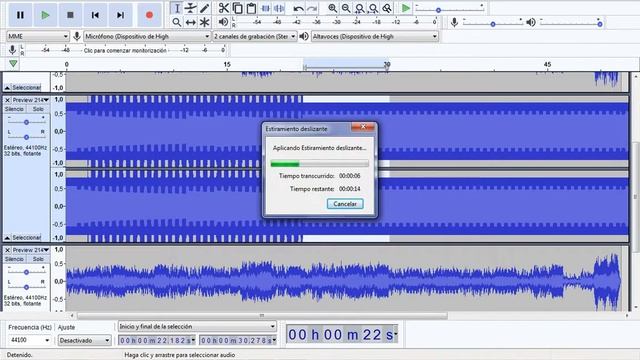Trim audio outside the selection
This screenshot has height=360, width=640.
point(265,8)
